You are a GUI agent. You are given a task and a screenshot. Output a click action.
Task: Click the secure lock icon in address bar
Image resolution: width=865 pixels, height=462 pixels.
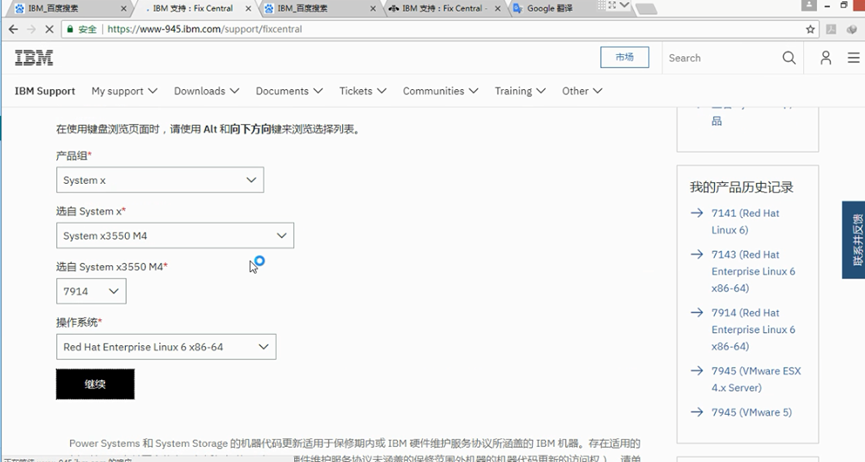pyautogui.click(x=70, y=29)
